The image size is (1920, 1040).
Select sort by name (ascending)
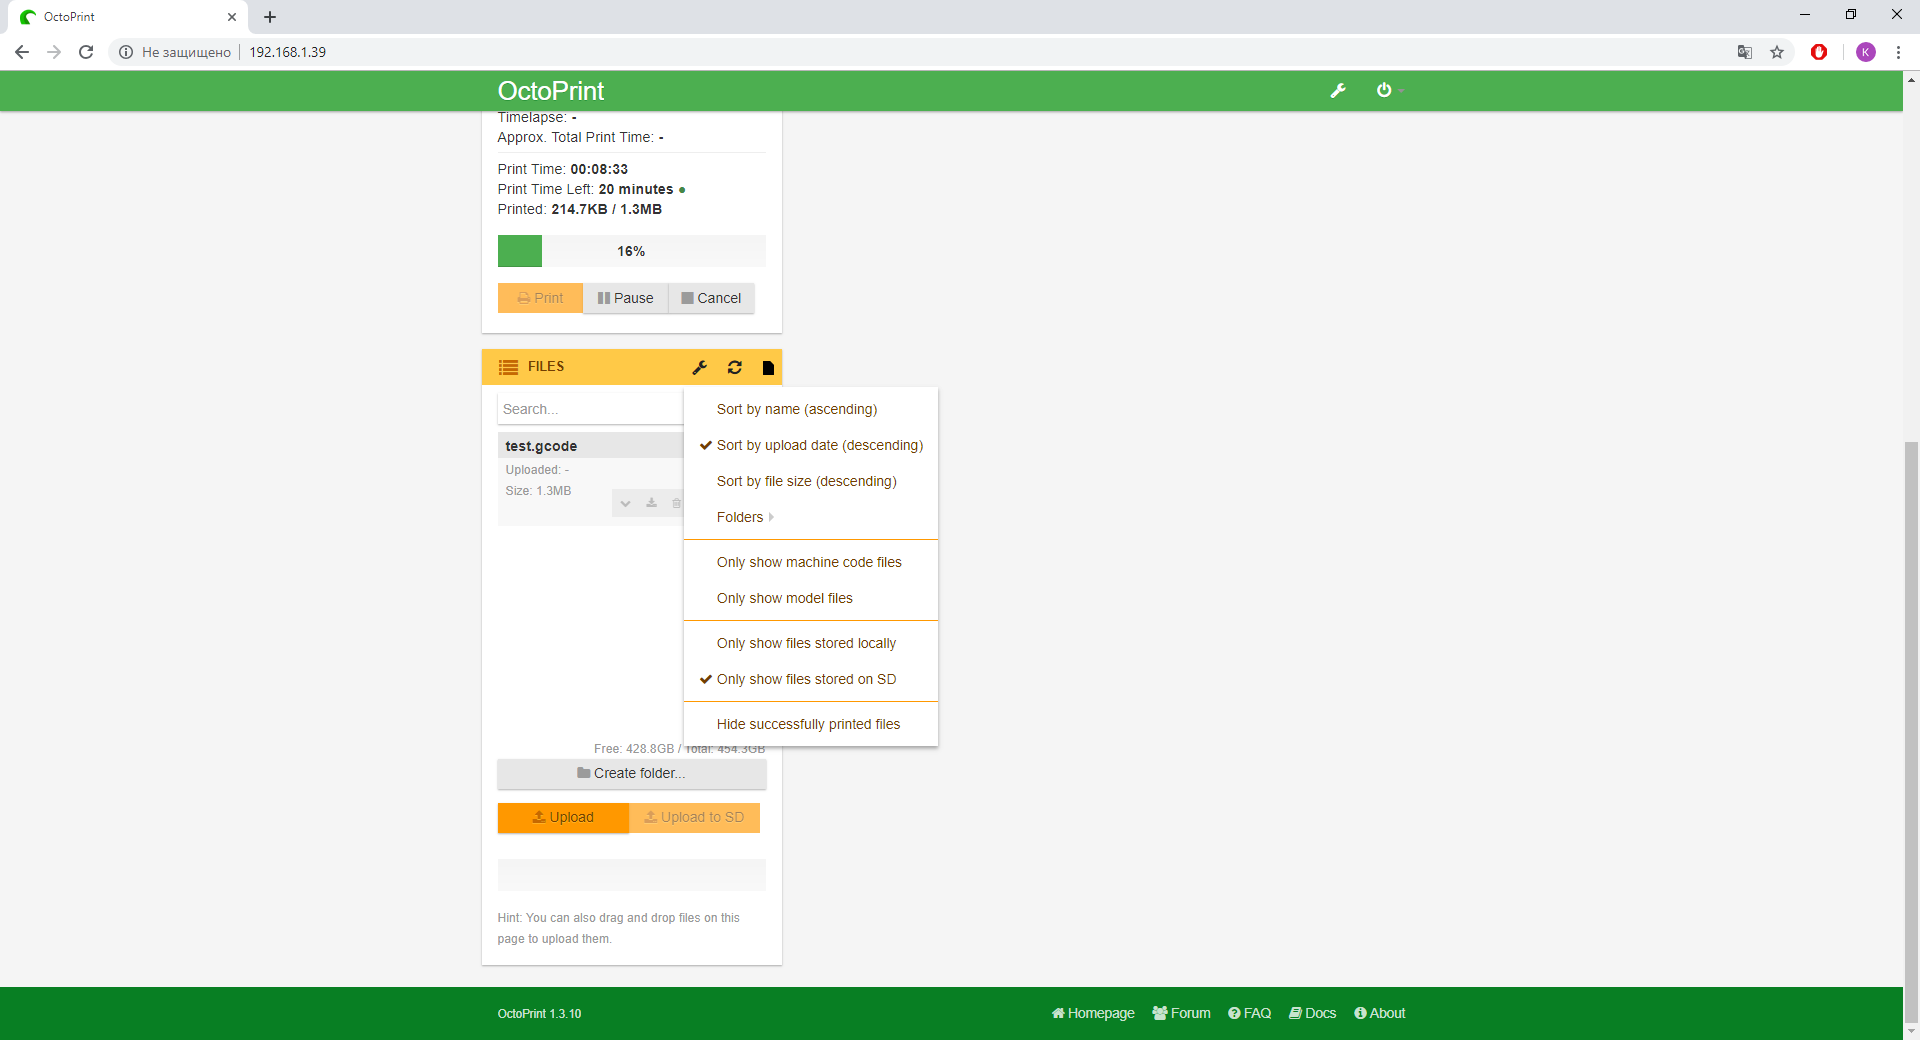pos(796,409)
